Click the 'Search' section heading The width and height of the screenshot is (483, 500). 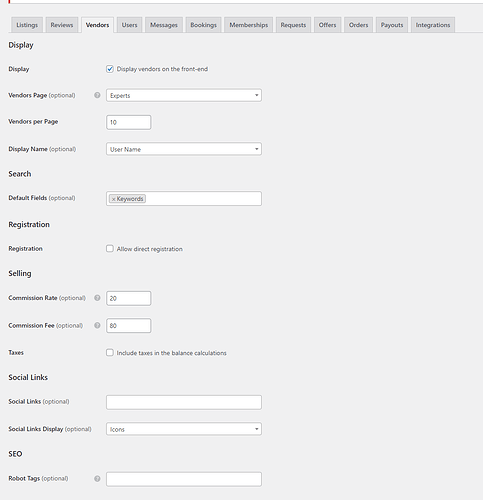coord(20,174)
